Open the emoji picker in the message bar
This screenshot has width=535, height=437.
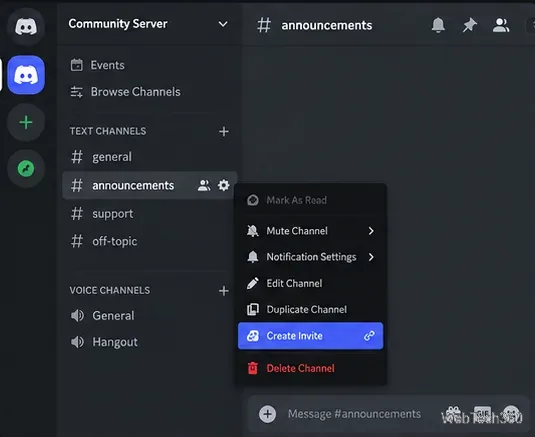click(x=511, y=413)
